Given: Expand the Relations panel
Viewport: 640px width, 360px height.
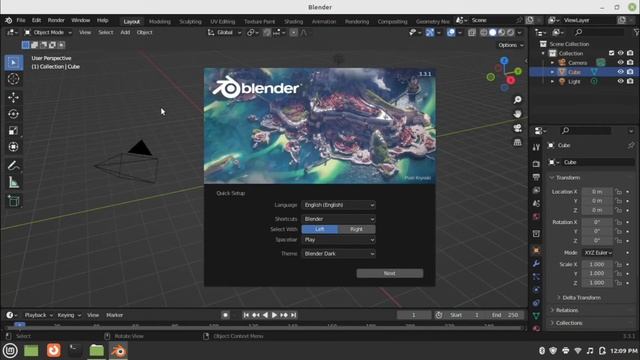Looking at the screenshot, I should coord(567,310).
